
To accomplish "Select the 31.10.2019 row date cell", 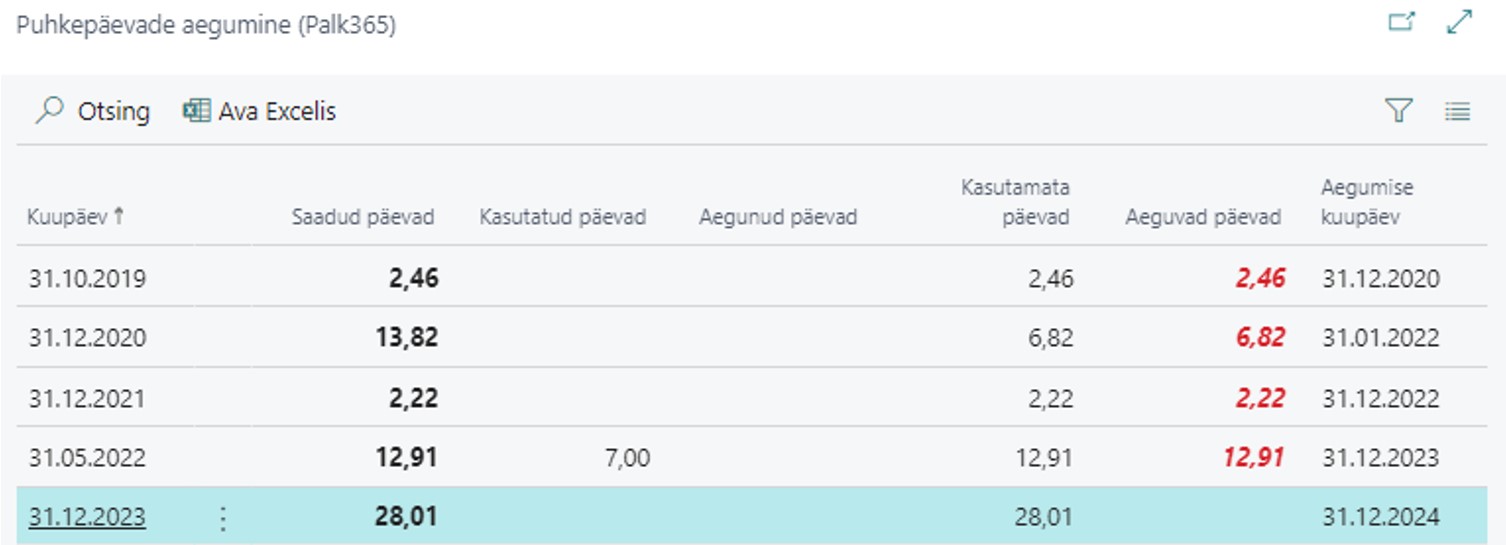I will (87, 278).
